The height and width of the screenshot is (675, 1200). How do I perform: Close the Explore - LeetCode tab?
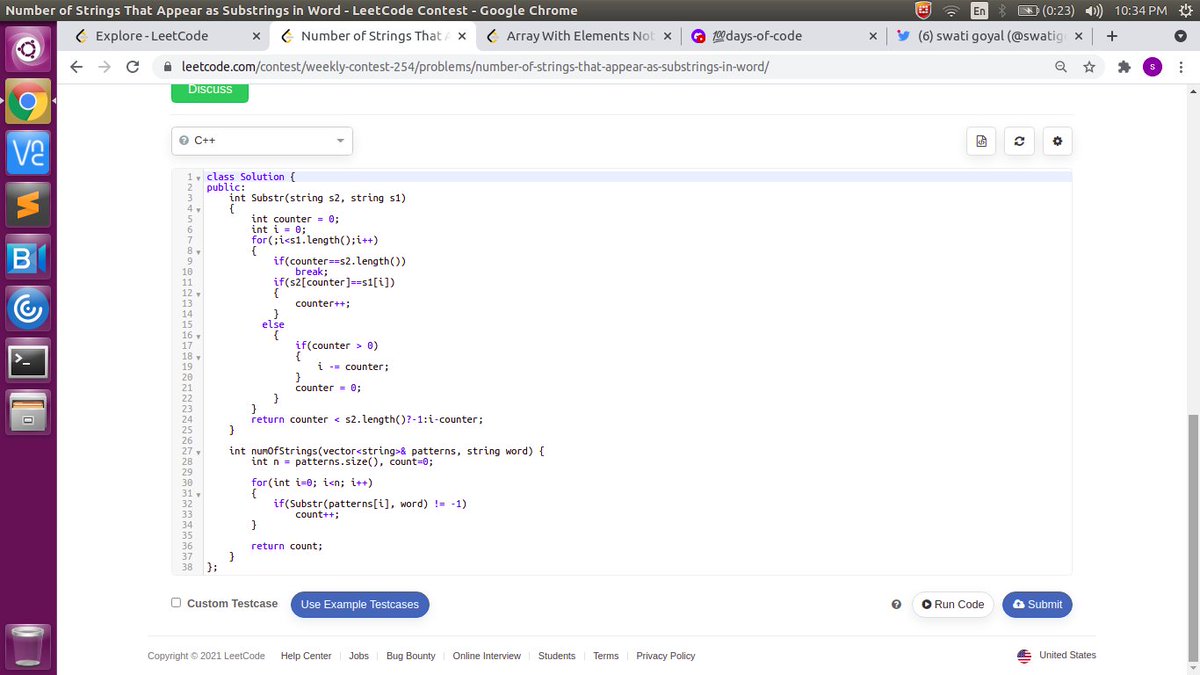click(x=256, y=36)
